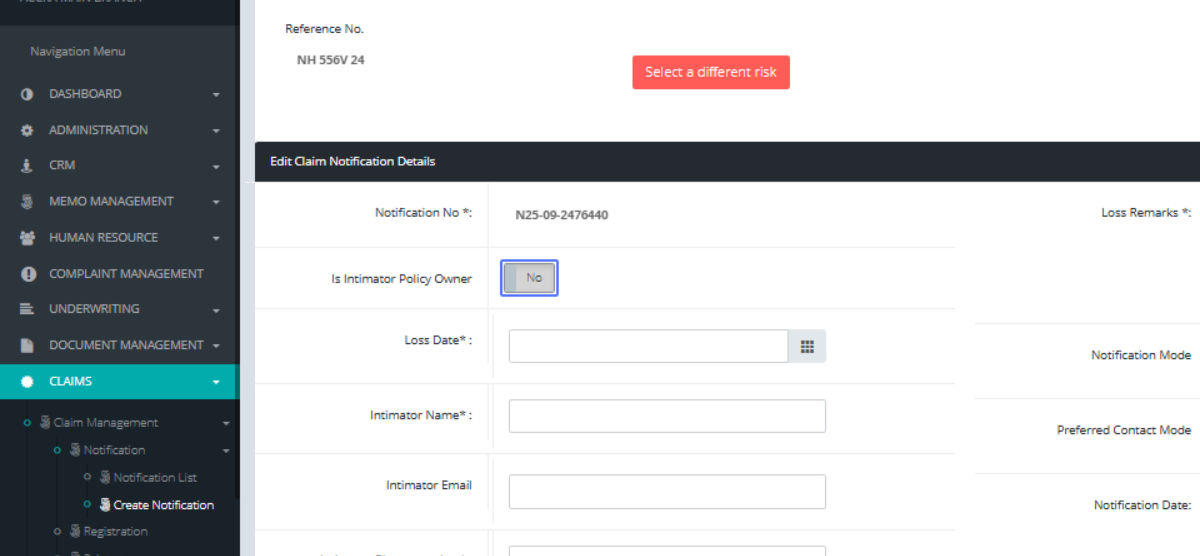The image size is (1200, 556).
Task: Click the Document Management file icon
Action: 28,345
